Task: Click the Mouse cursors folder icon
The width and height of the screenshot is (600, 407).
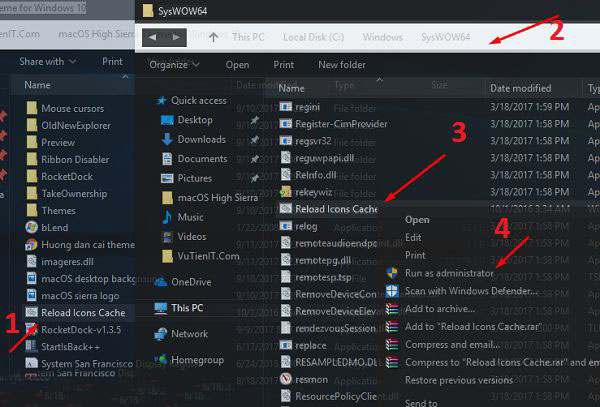Action: (32, 109)
